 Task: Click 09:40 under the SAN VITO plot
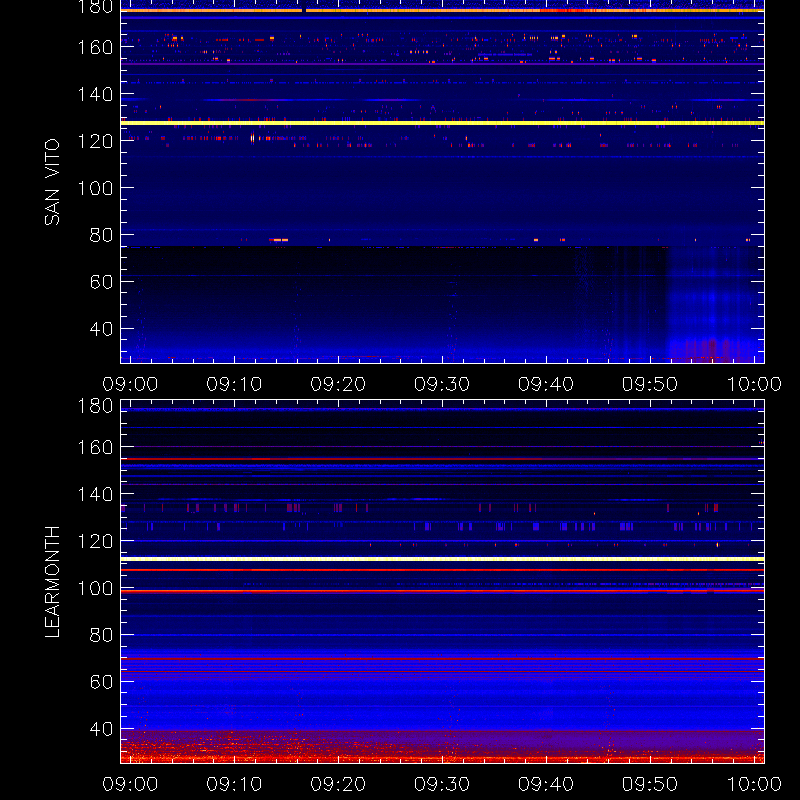pos(546,384)
